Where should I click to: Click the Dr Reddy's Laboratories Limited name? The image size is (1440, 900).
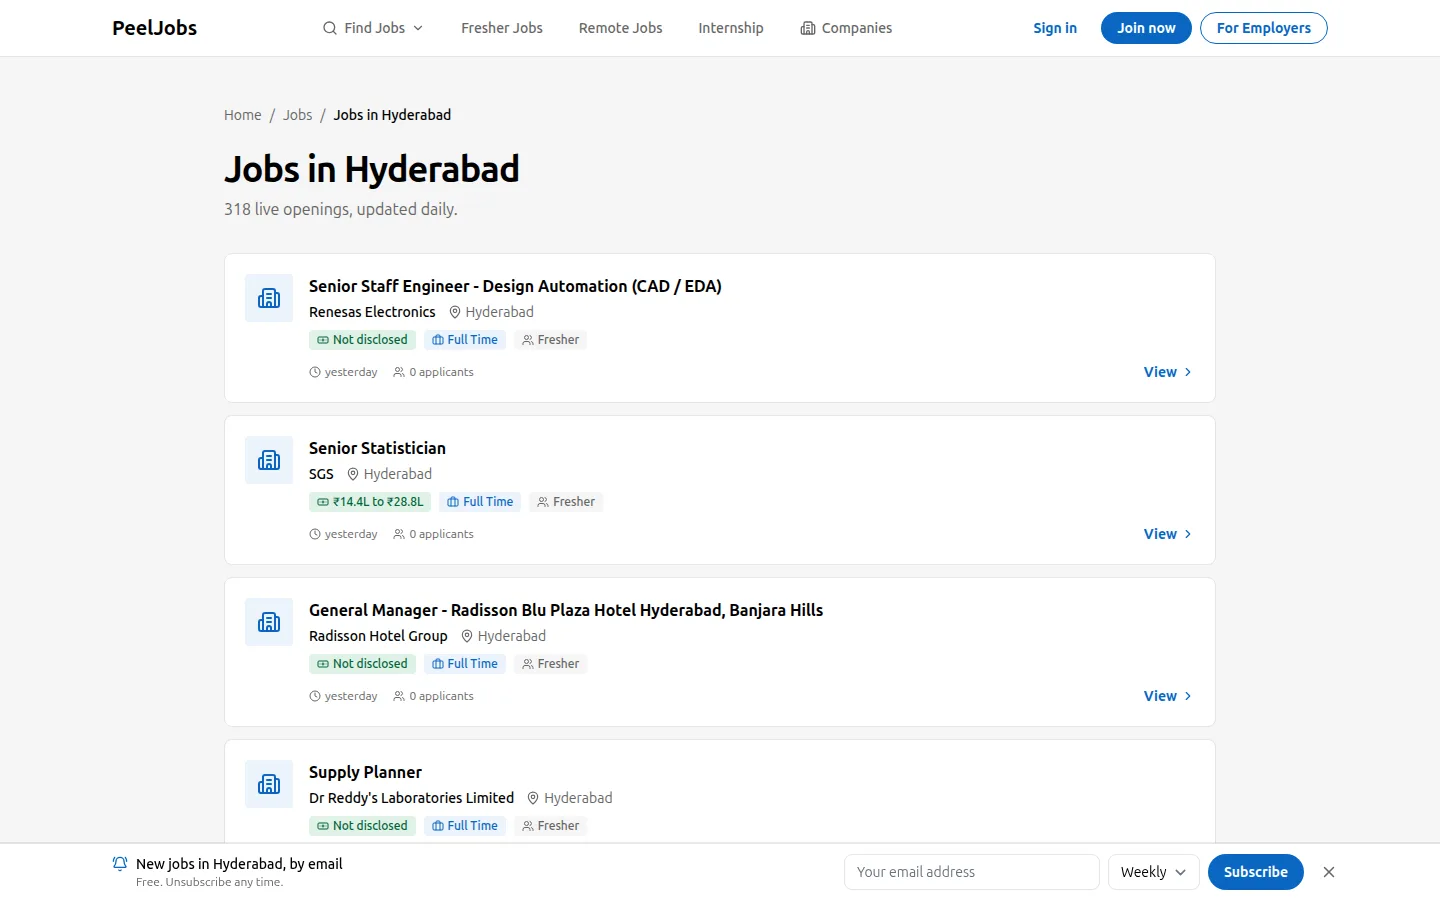(411, 798)
